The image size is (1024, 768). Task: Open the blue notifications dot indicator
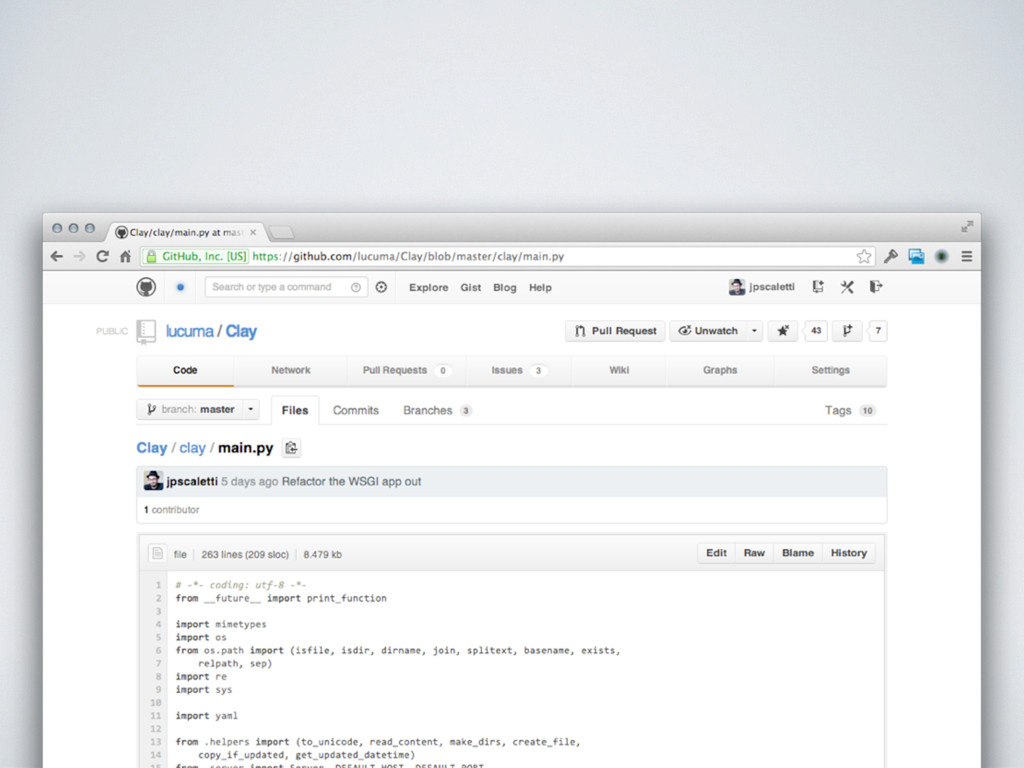181,287
